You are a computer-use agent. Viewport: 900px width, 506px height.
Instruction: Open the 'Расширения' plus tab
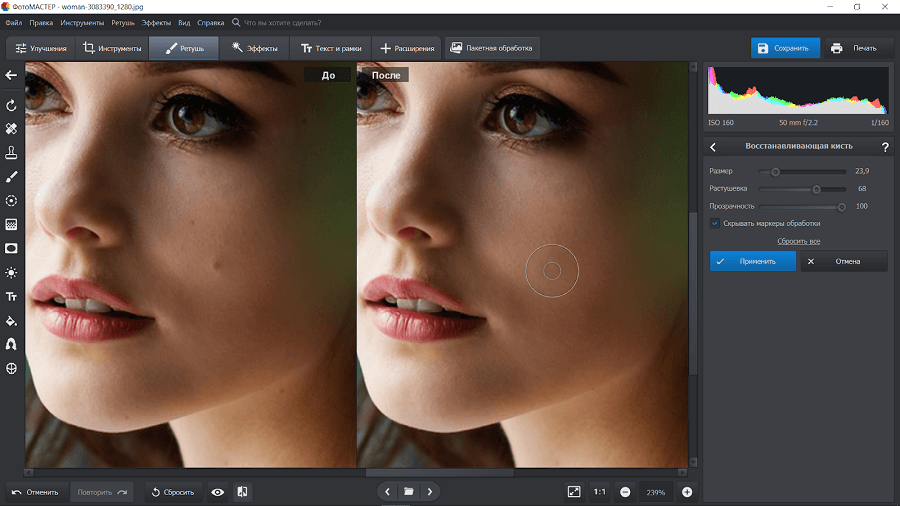407,48
